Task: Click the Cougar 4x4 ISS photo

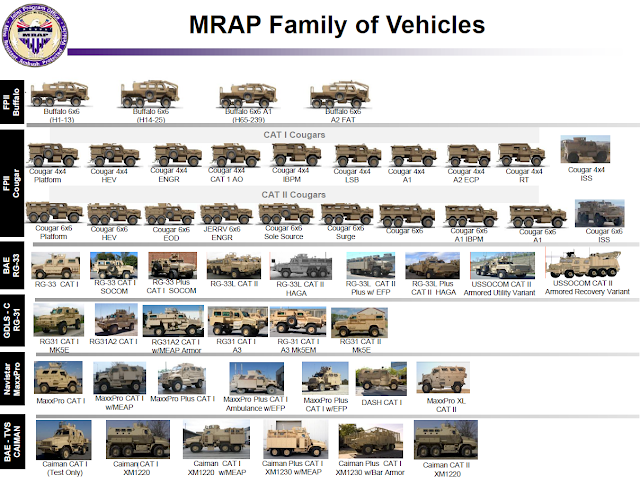Action: tap(585, 149)
